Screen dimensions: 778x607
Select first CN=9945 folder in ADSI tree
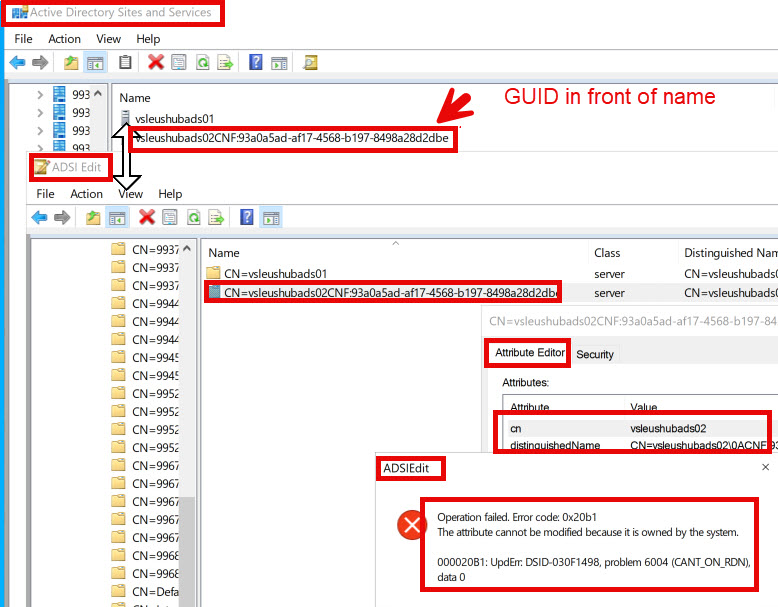coord(145,357)
